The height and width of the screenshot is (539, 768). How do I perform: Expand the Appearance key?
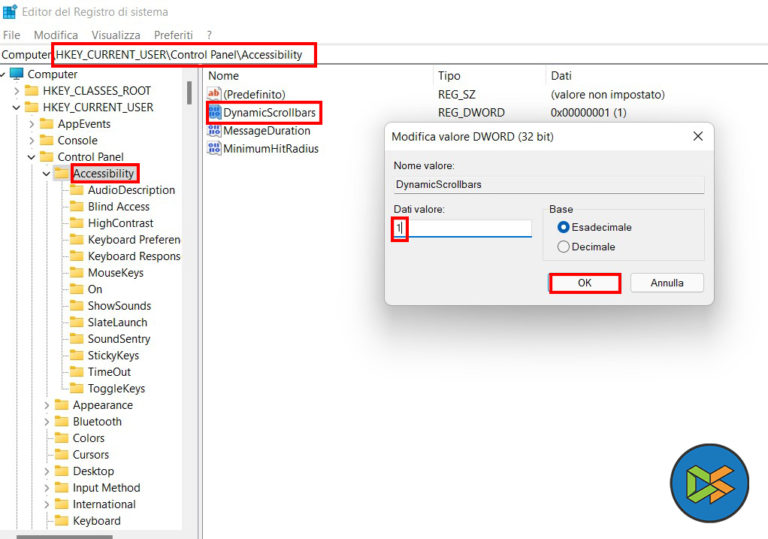click(x=47, y=405)
